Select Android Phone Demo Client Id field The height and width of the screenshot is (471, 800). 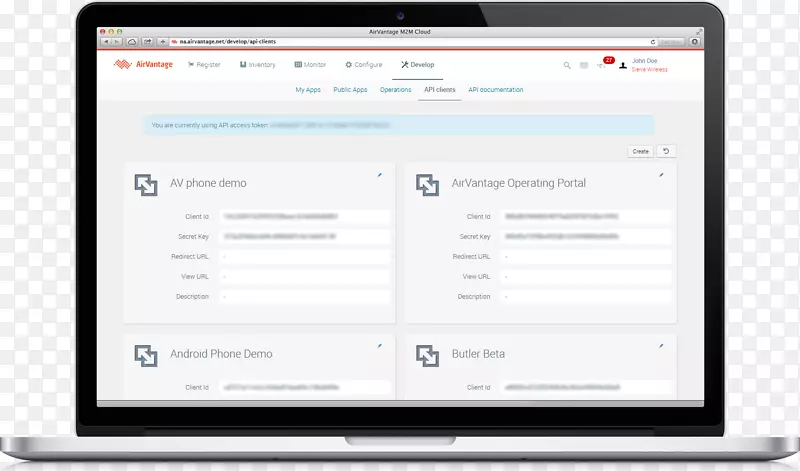305,388
